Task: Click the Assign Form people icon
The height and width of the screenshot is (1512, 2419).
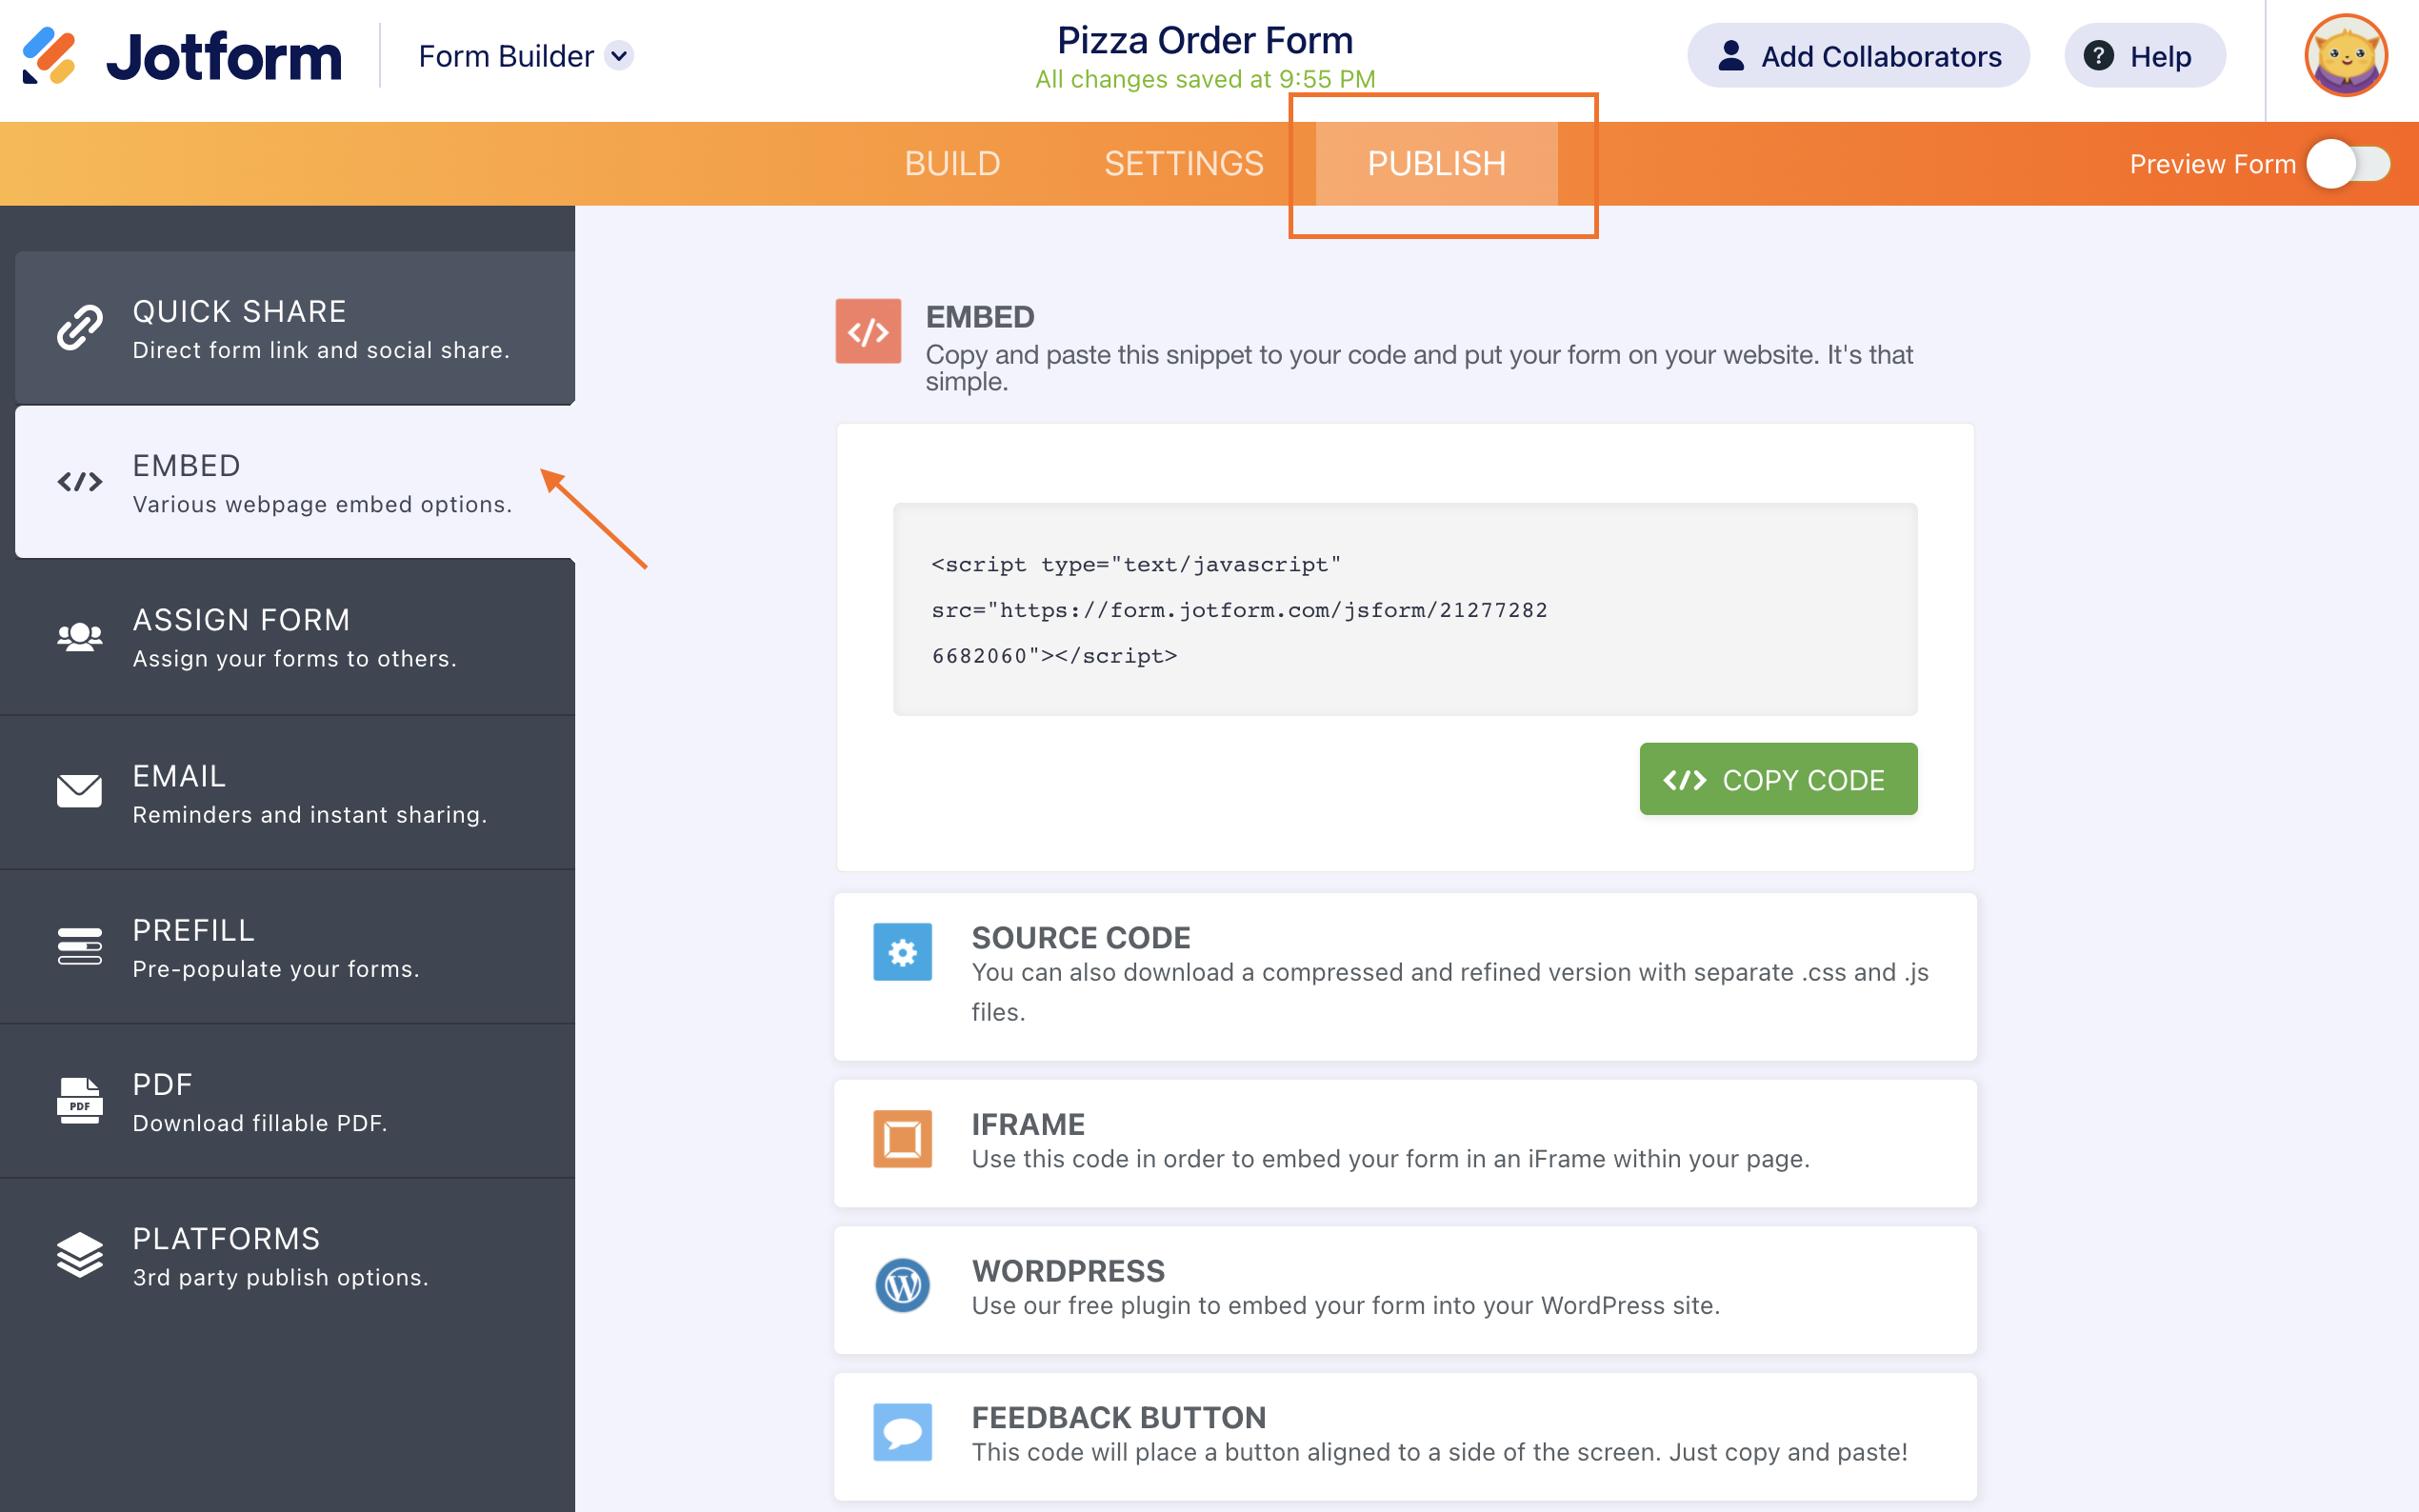Action: [79, 637]
